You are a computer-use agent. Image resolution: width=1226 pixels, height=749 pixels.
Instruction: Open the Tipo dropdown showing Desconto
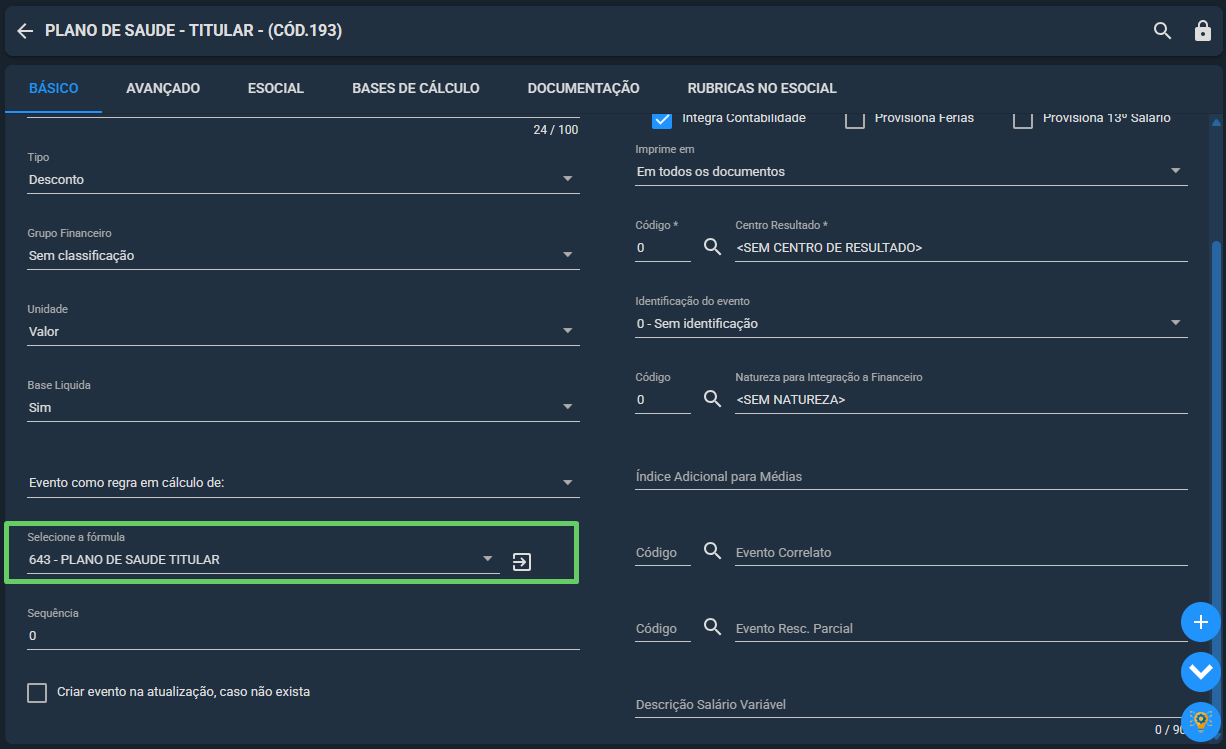303,179
